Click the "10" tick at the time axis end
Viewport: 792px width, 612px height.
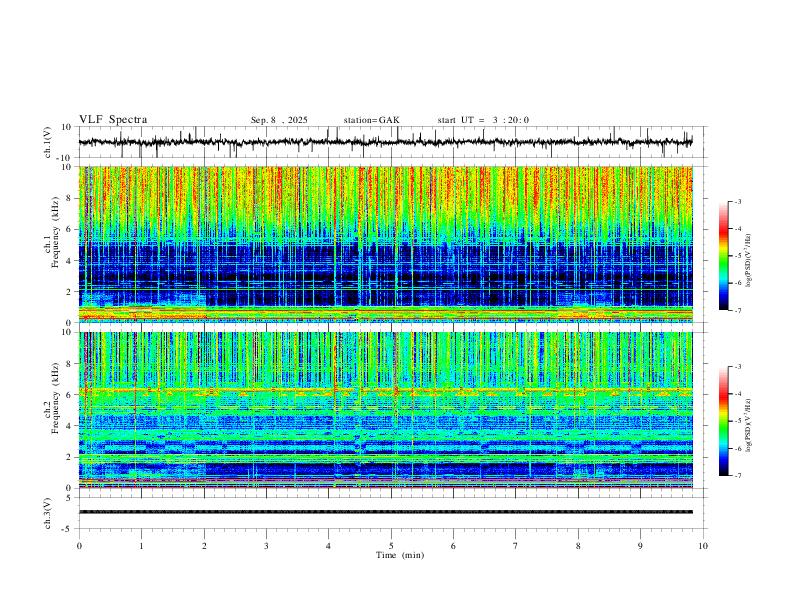tap(703, 546)
